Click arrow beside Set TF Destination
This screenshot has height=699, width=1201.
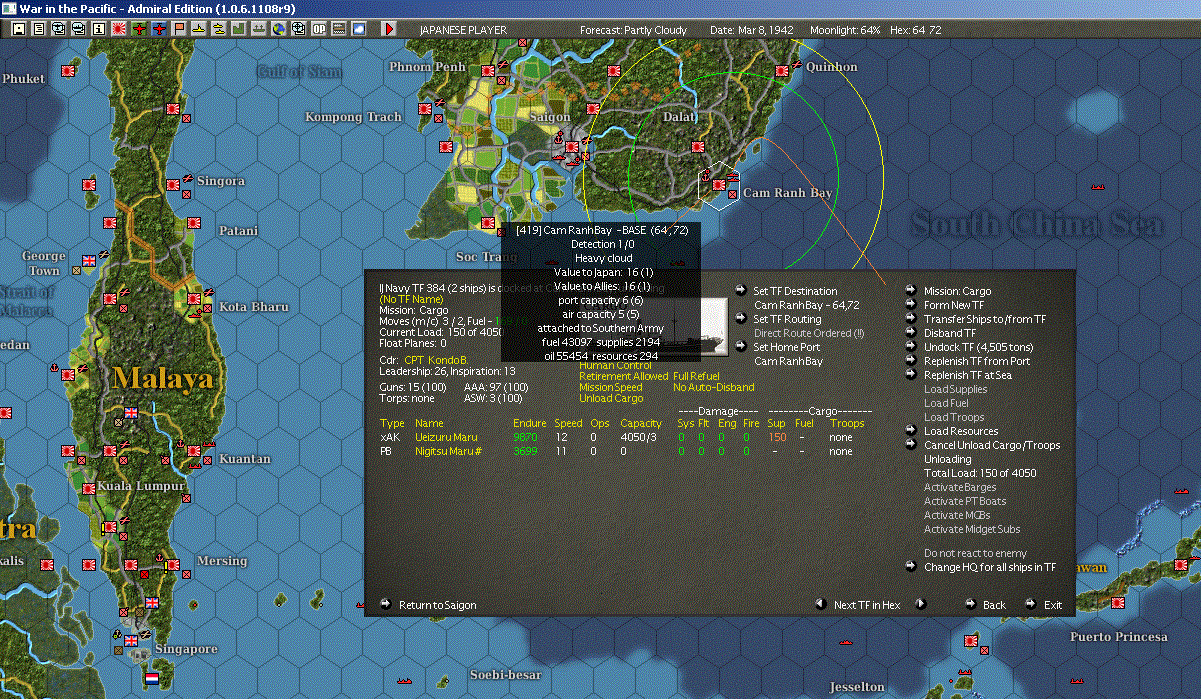740,291
